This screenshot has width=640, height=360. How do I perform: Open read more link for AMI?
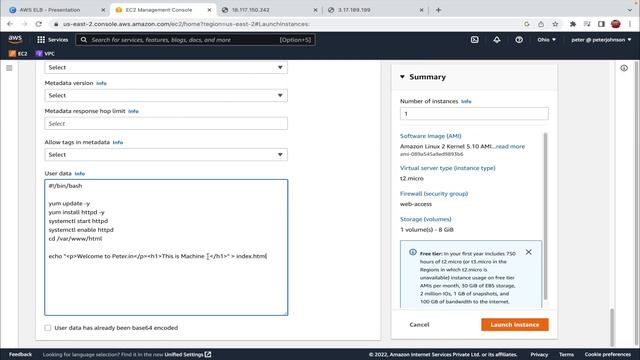(x=510, y=146)
